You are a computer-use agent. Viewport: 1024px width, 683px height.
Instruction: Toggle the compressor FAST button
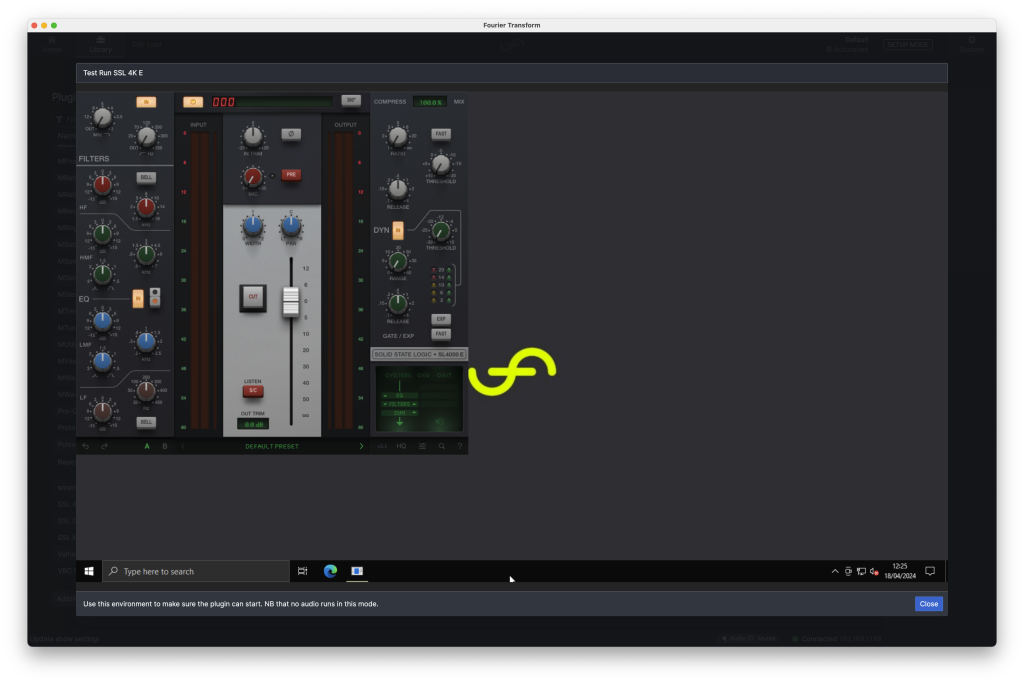click(441, 134)
